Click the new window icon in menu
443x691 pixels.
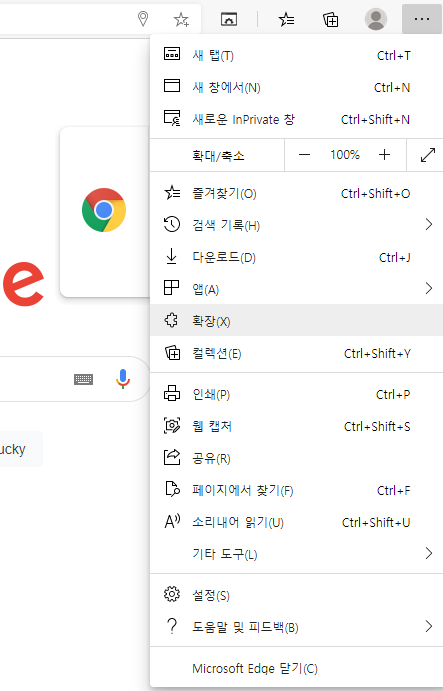click(172, 85)
